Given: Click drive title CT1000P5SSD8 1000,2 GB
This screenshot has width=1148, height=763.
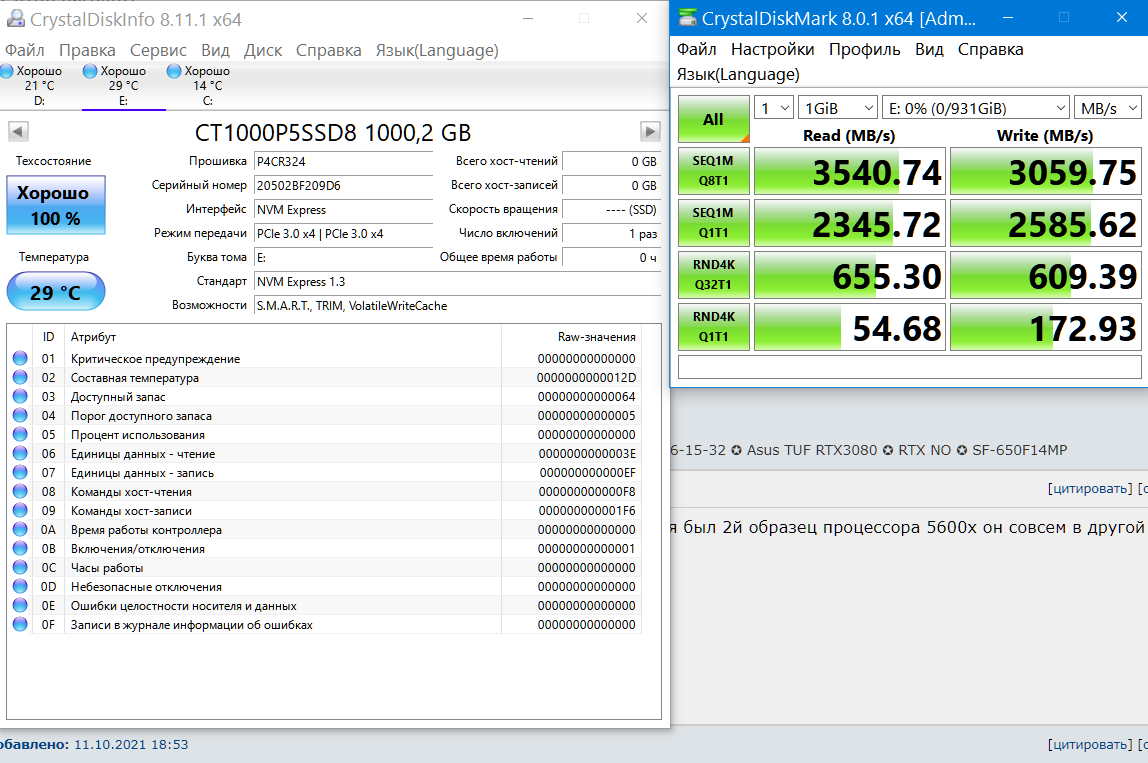Looking at the screenshot, I should (x=333, y=133).
